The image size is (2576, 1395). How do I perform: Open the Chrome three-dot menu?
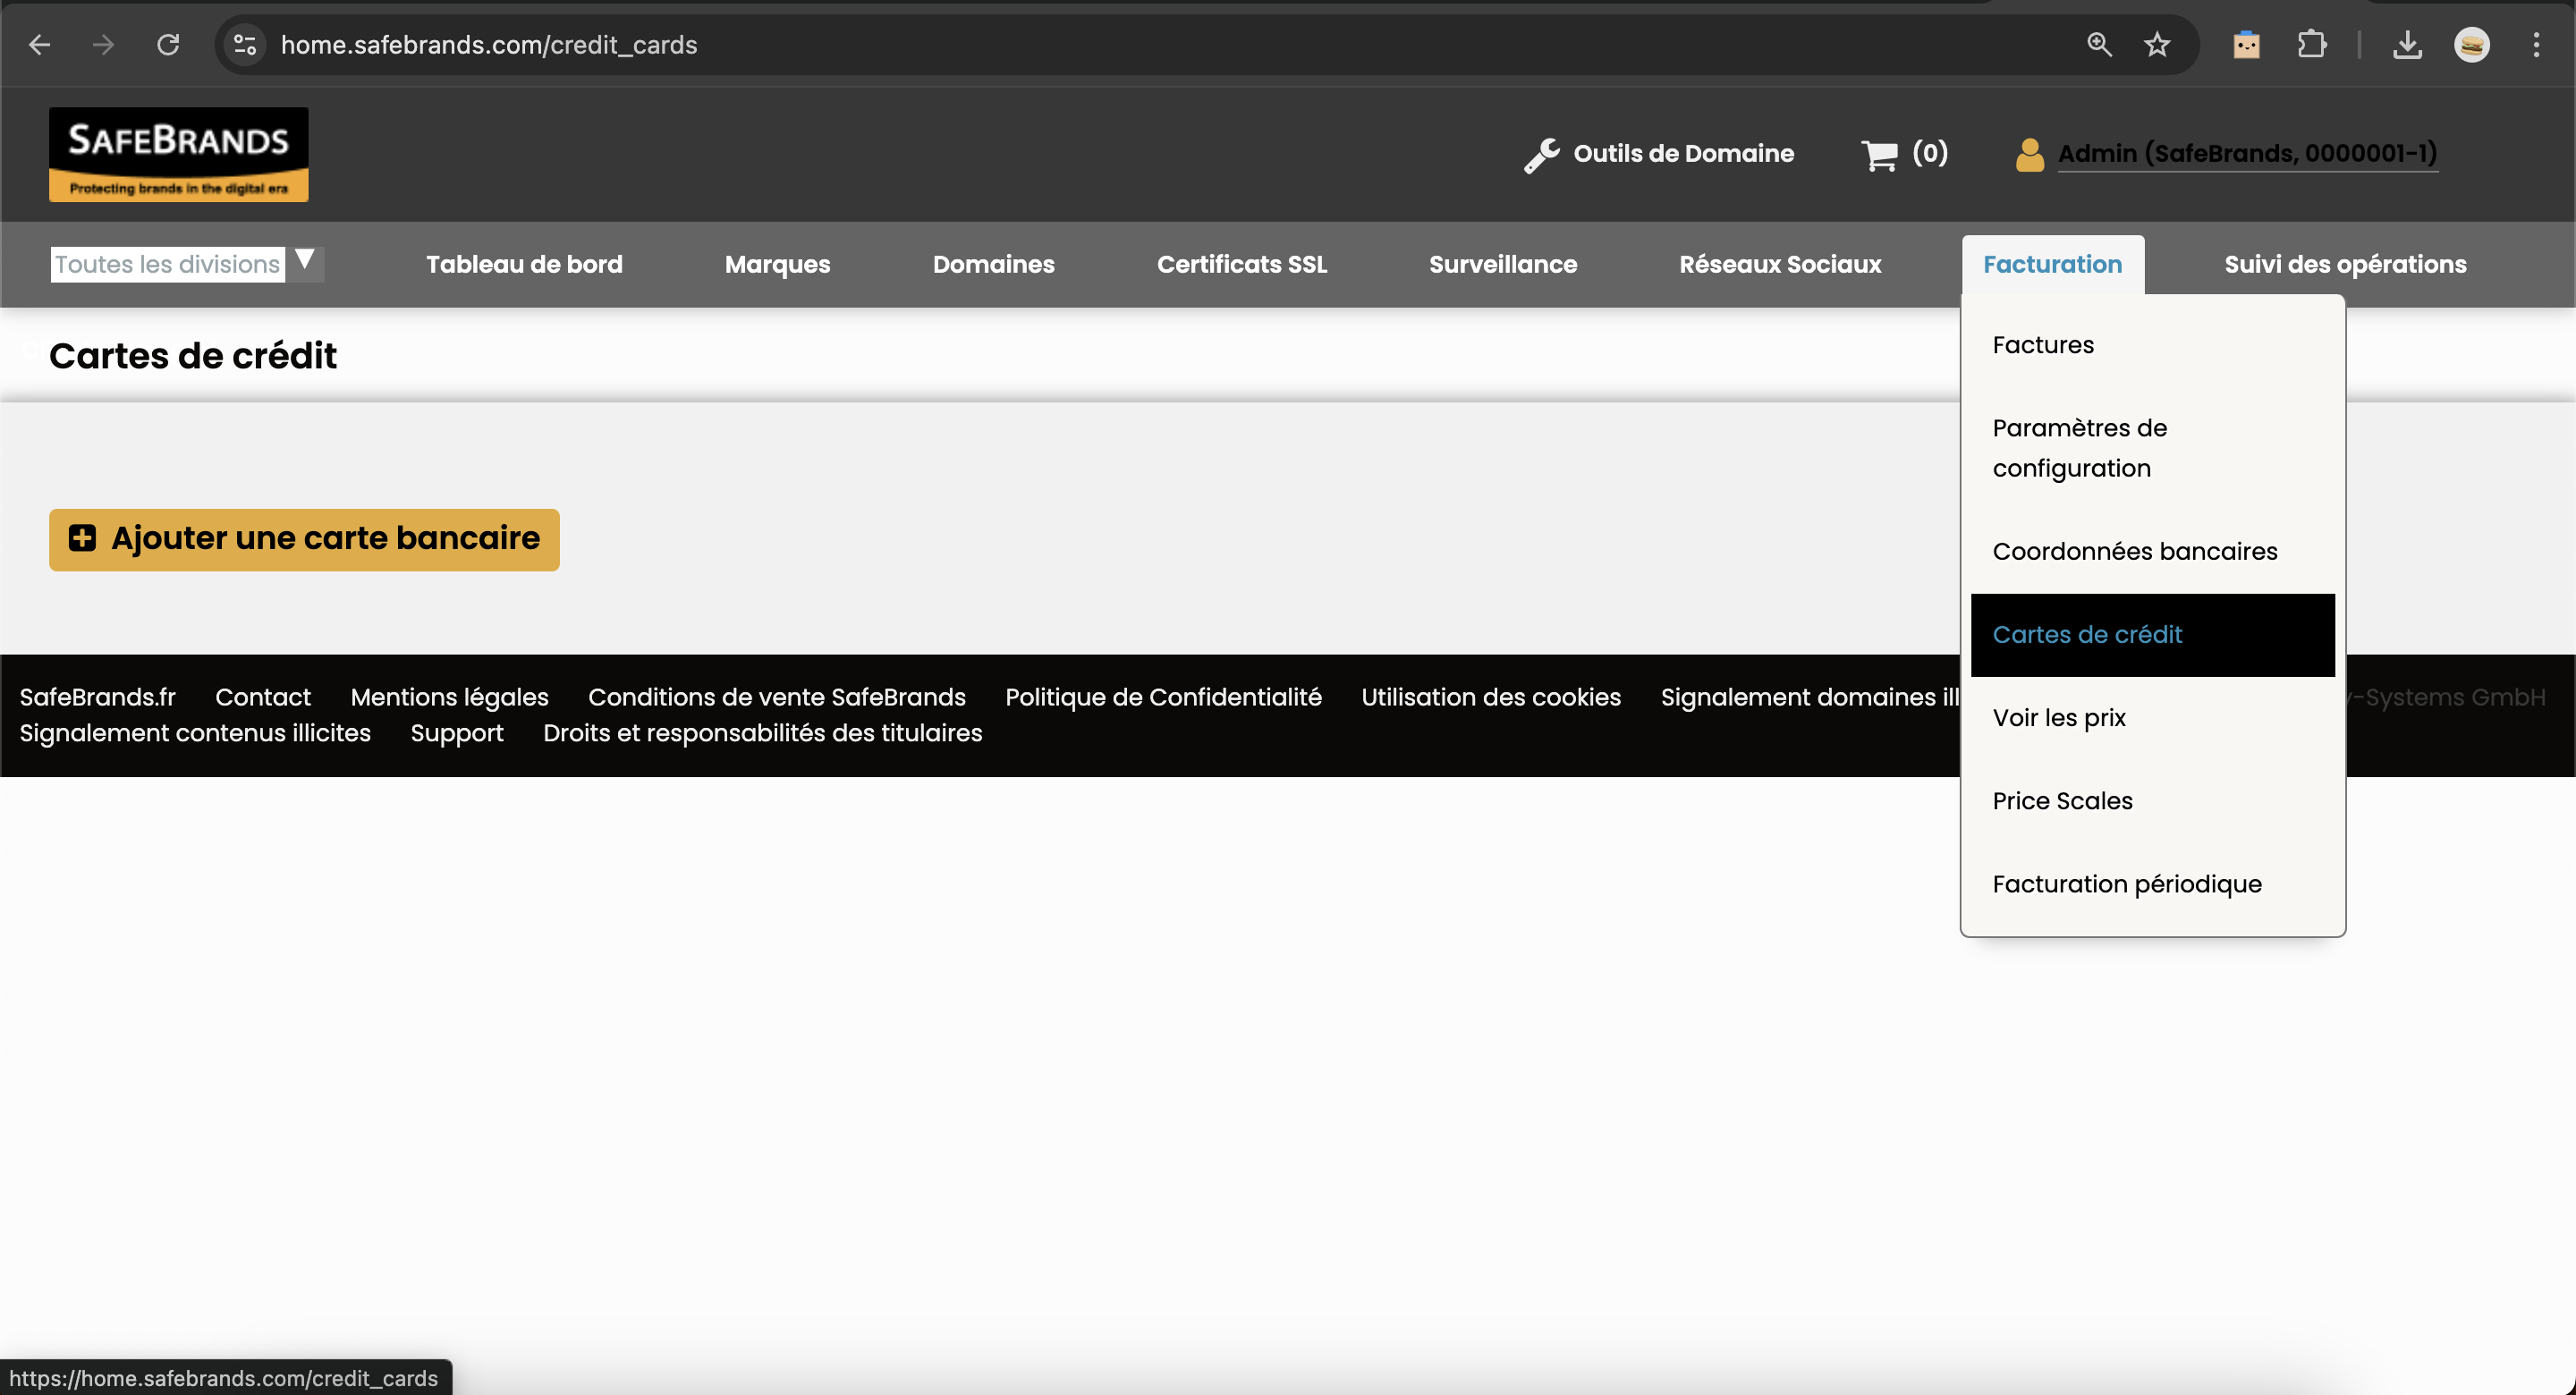(2536, 45)
